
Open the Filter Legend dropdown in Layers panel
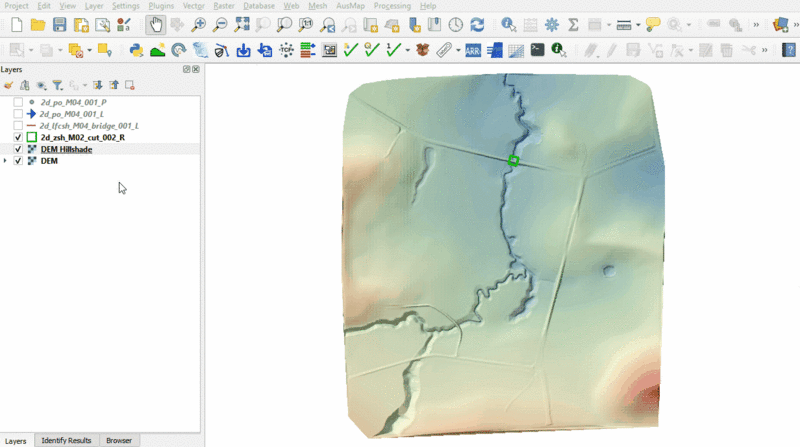click(58, 85)
